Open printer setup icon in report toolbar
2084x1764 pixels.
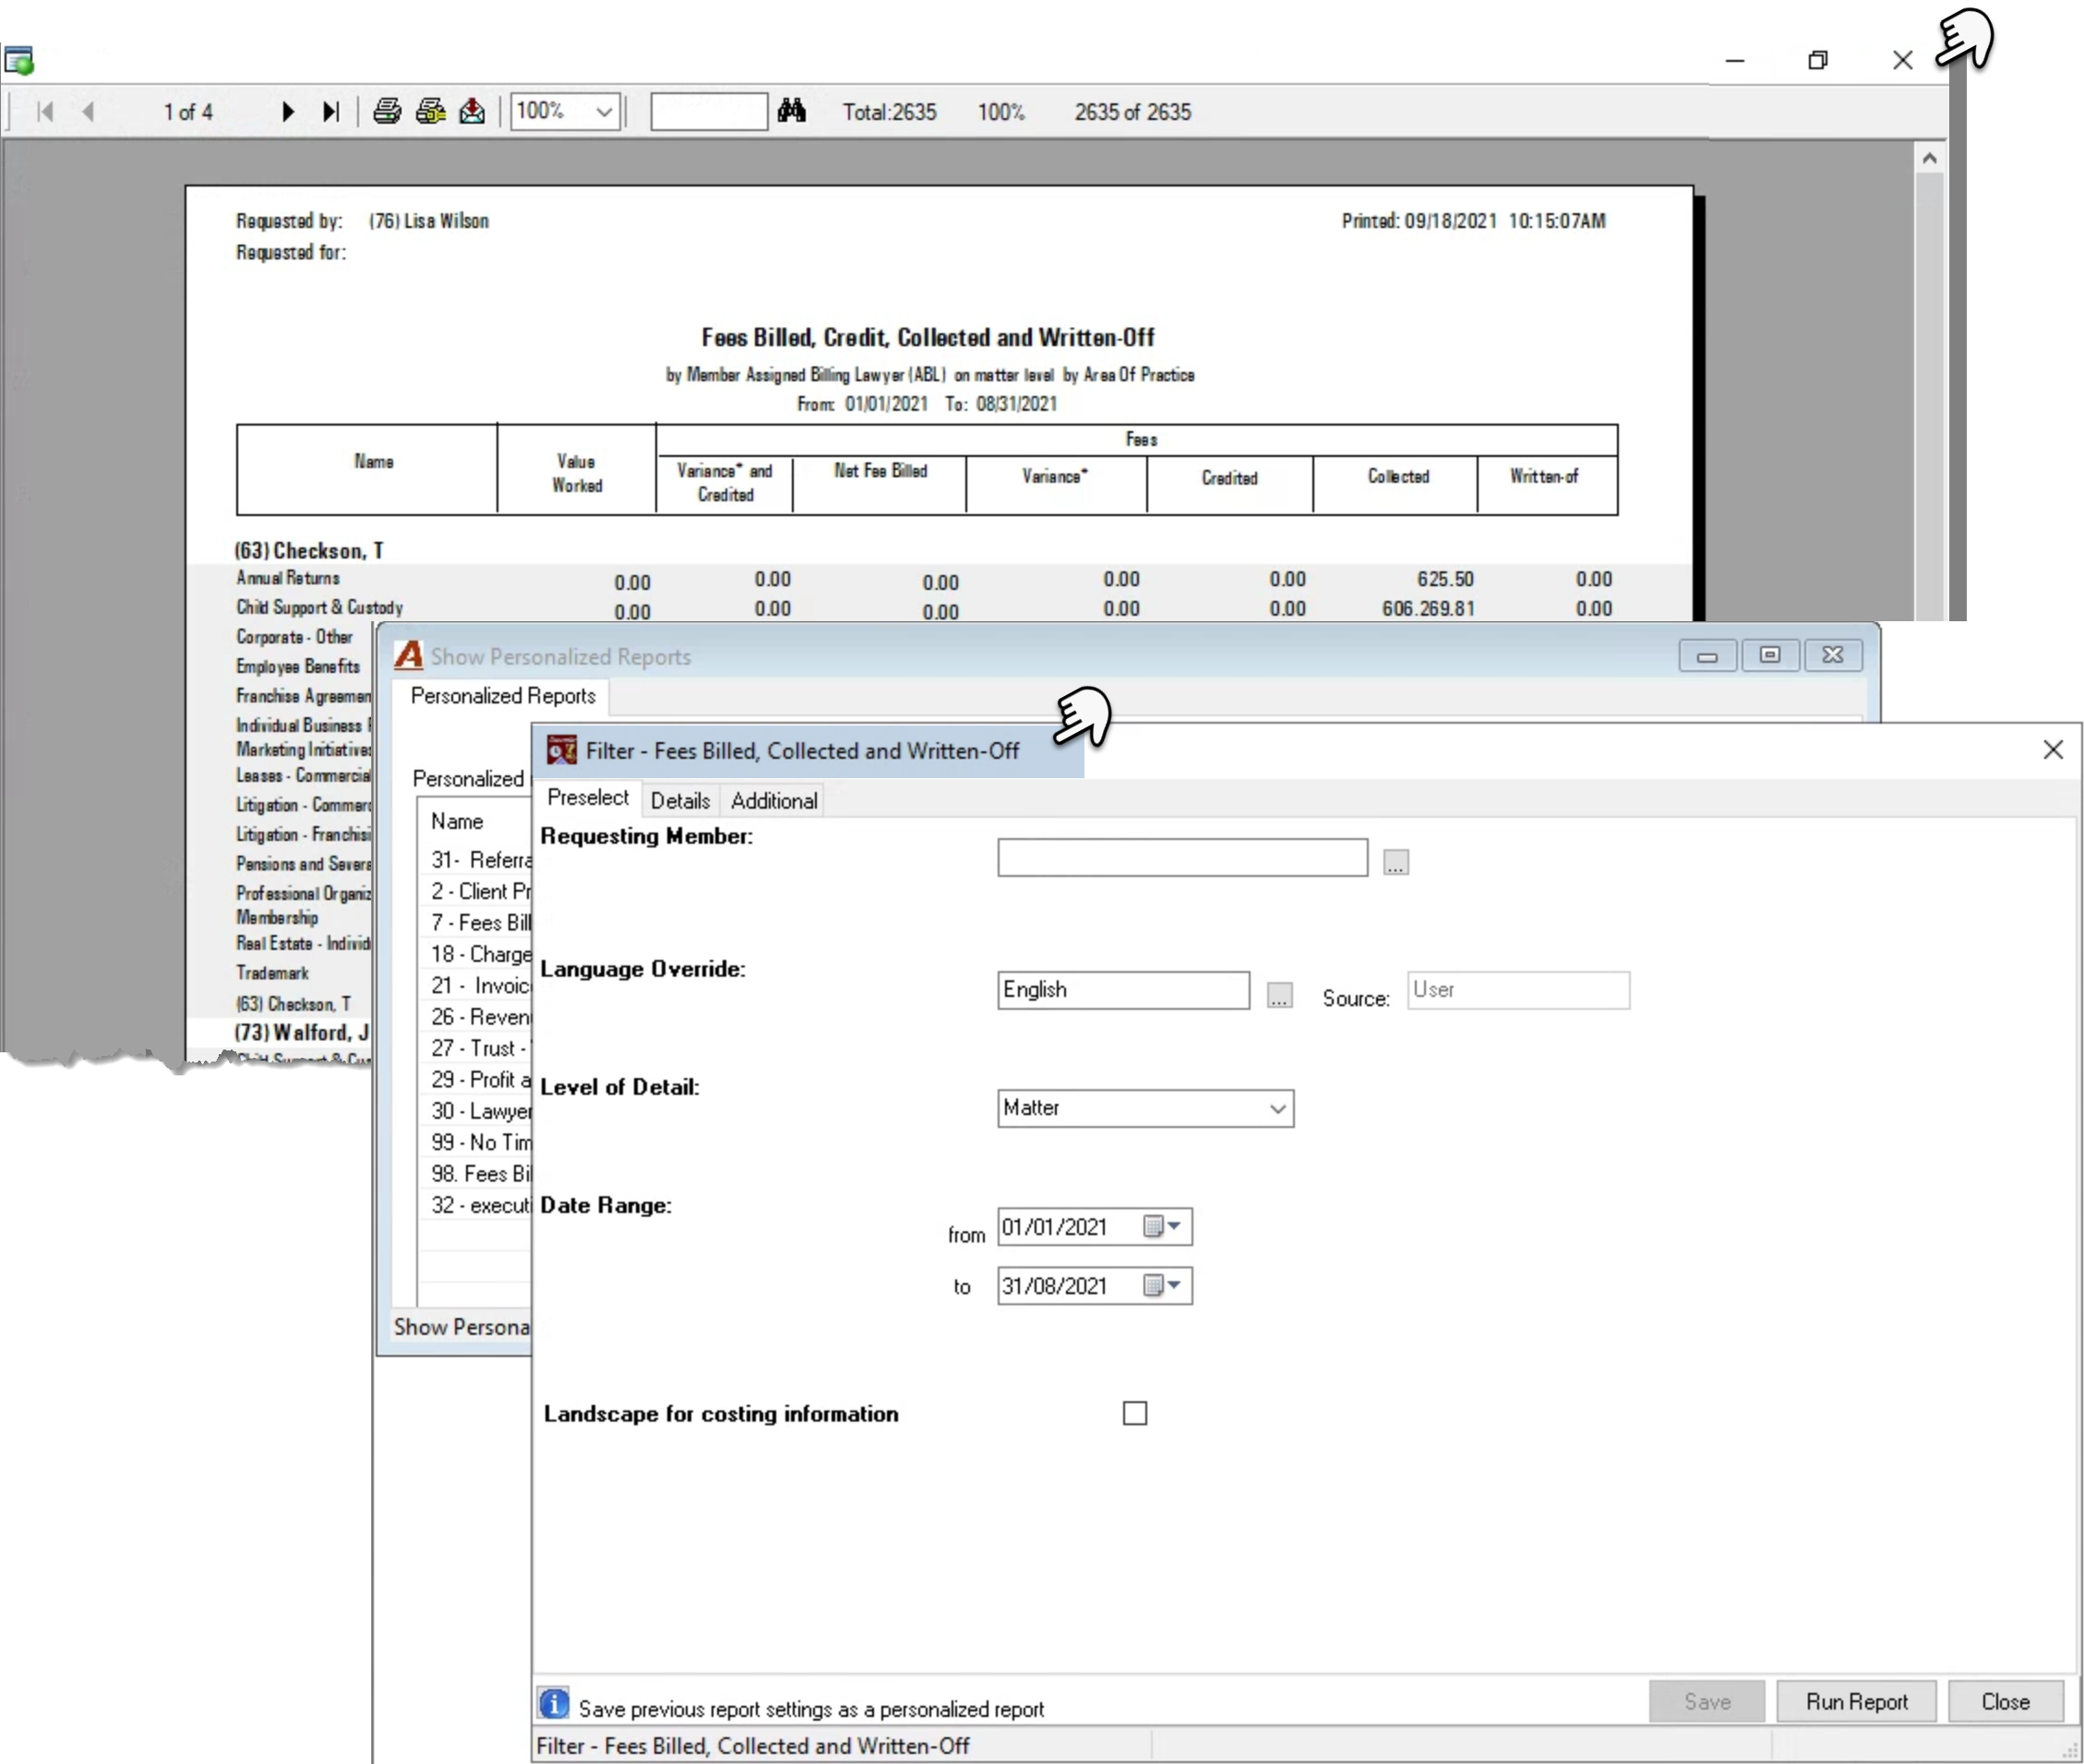(x=431, y=111)
